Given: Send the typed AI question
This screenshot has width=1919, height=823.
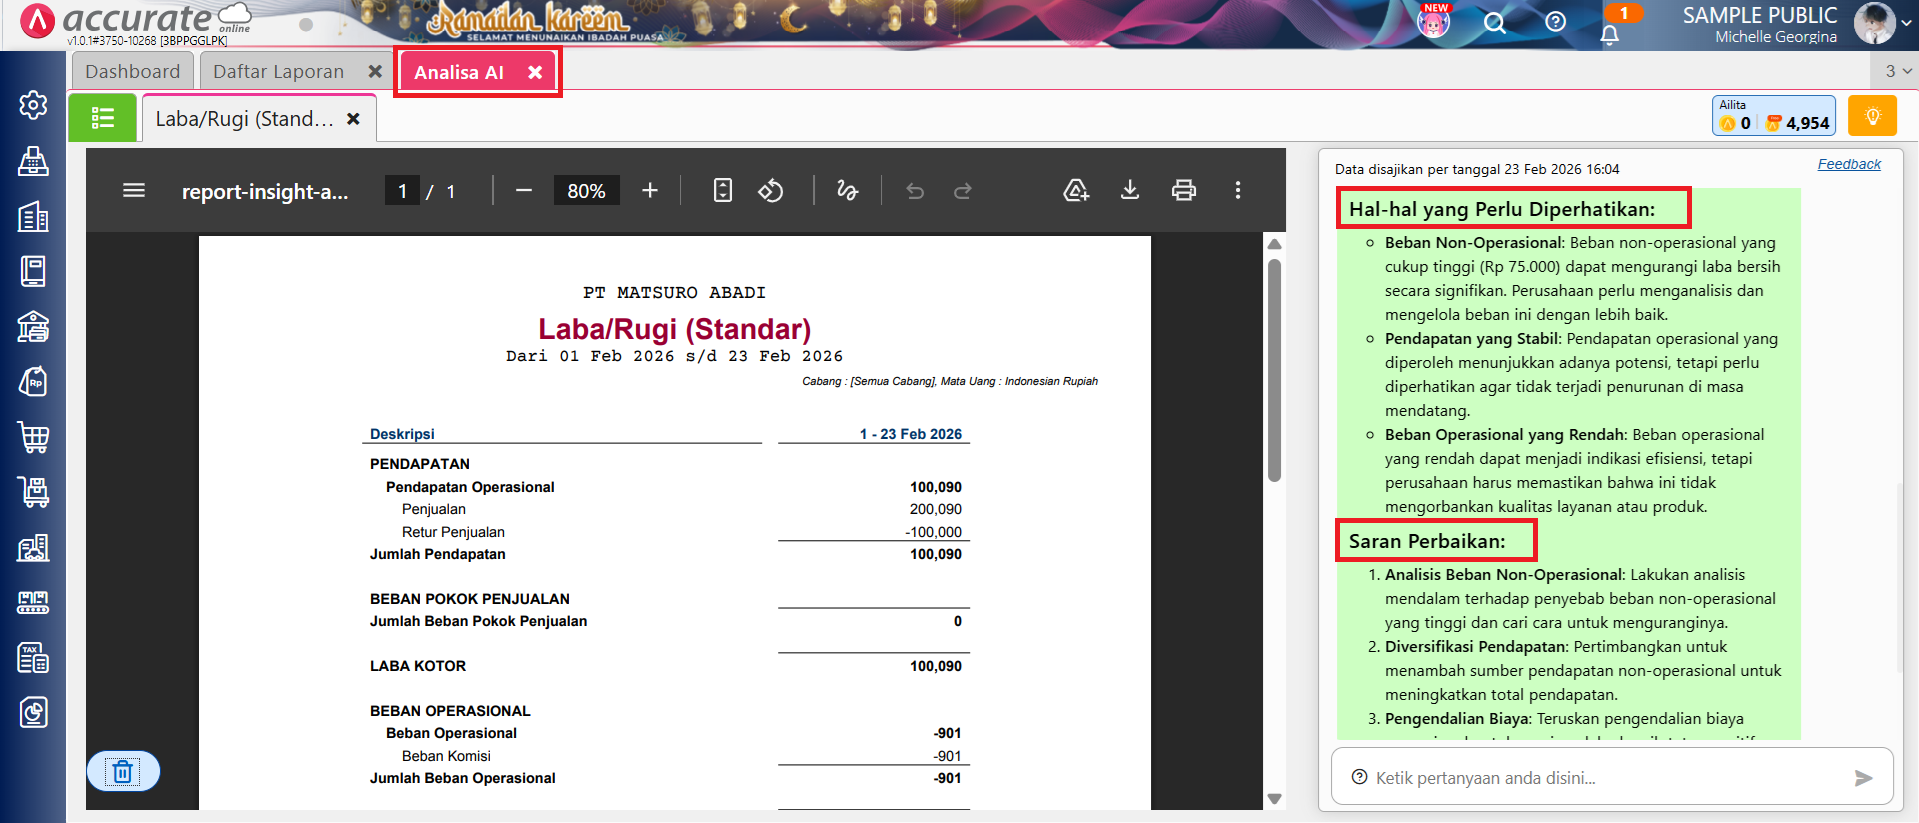Looking at the screenshot, I should [1862, 778].
